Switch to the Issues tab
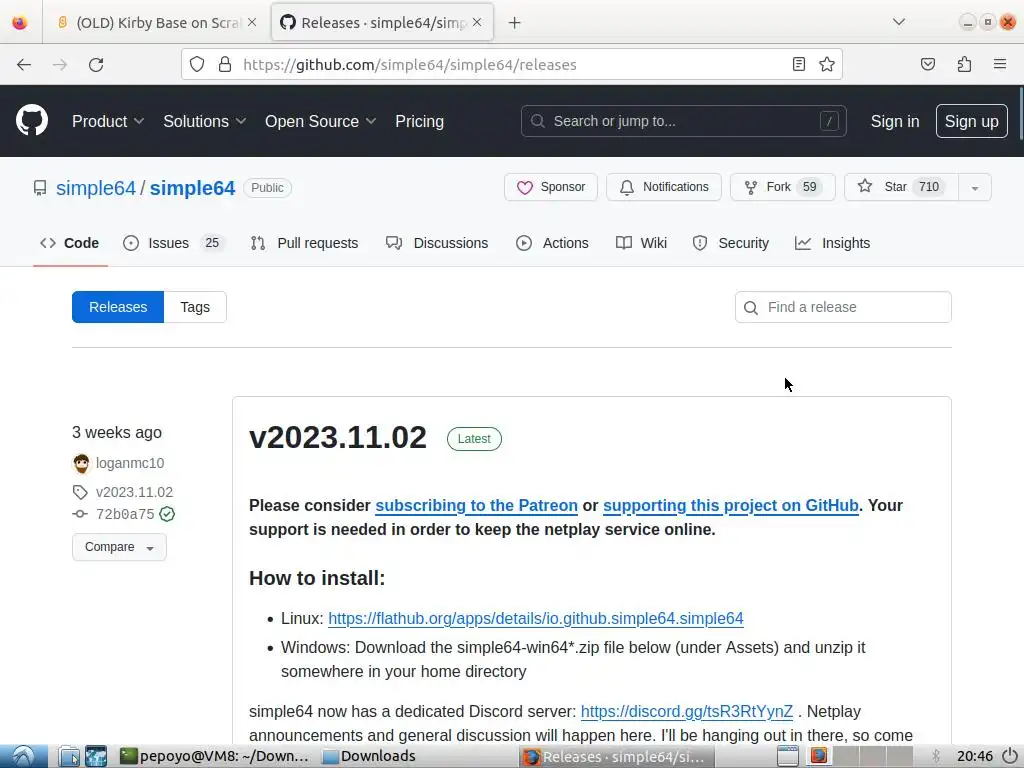Image resolution: width=1024 pixels, height=768 pixels. click(174, 243)
